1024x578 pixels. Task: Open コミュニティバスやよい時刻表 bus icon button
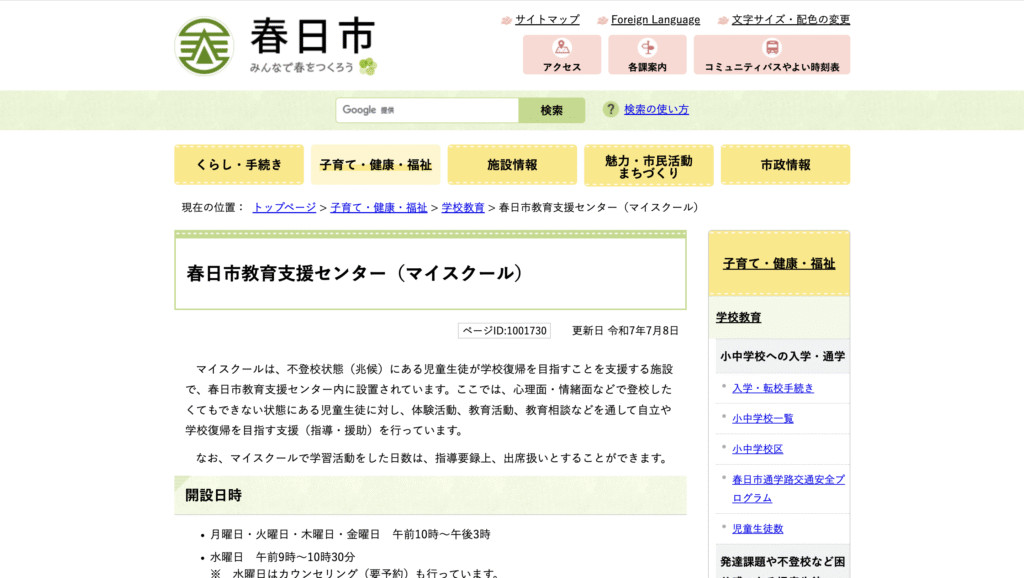771,55
